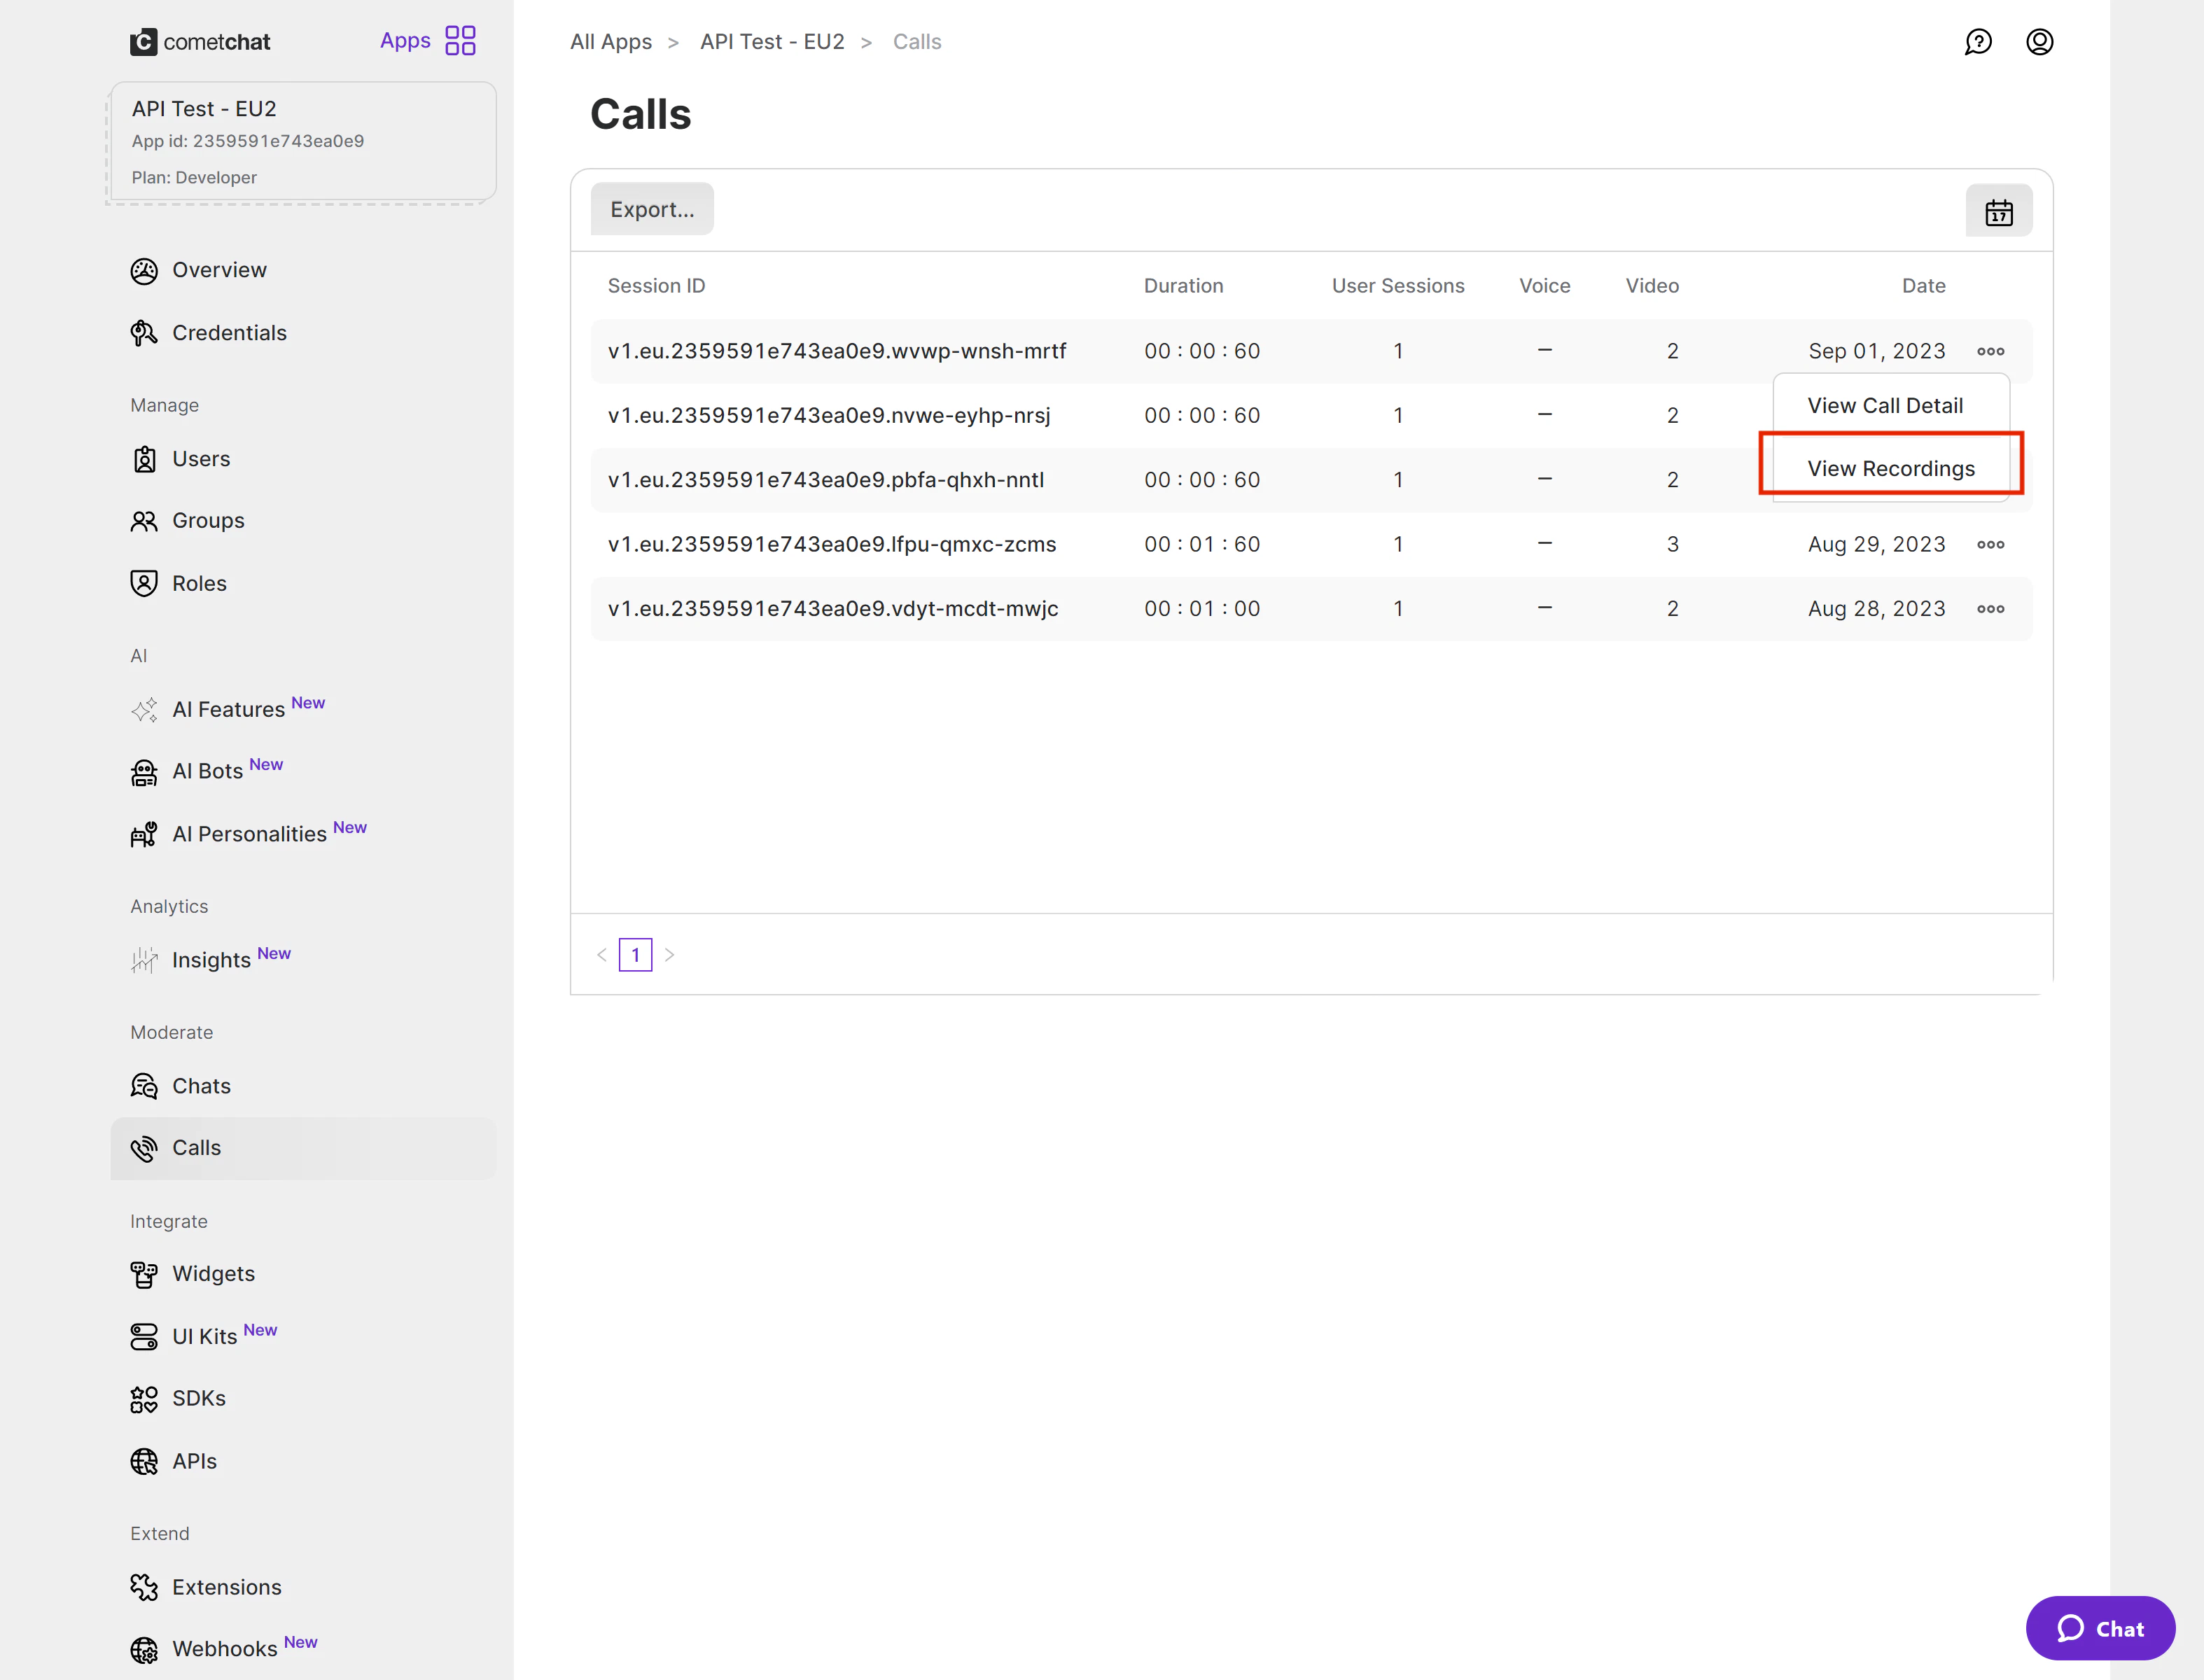Go to Credentials in sidebar
This screenshot has height=1680, width=2204.
coord(229,333)
